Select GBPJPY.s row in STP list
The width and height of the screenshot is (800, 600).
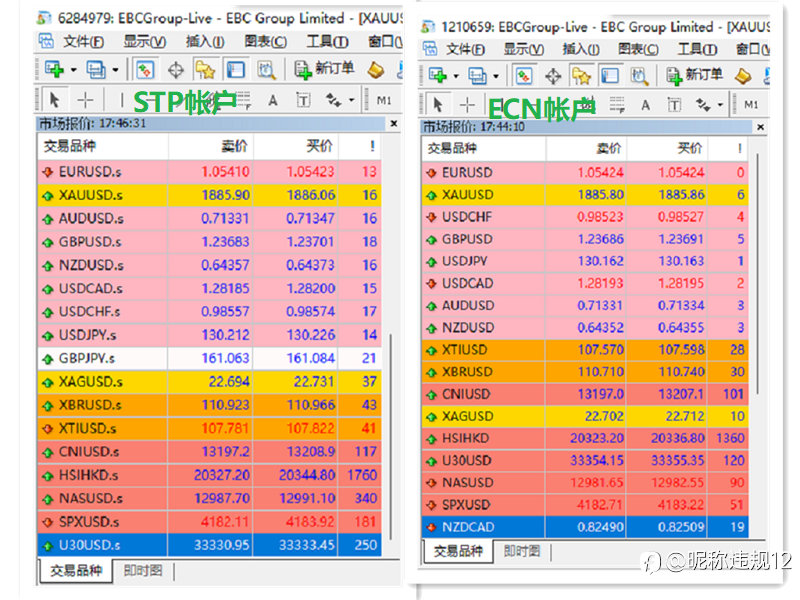point(209,358)
